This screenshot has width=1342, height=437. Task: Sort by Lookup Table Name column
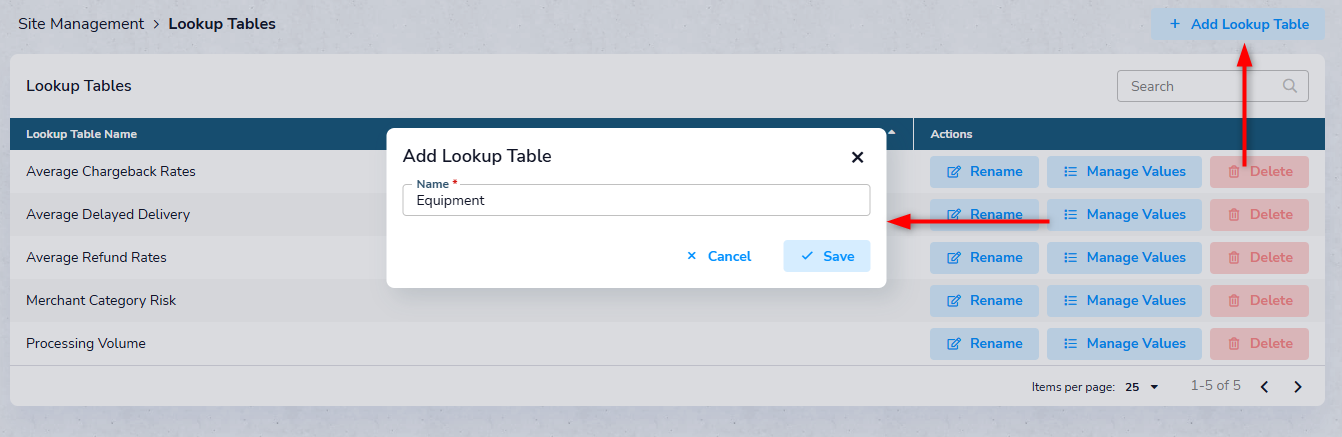coord(82,134)
